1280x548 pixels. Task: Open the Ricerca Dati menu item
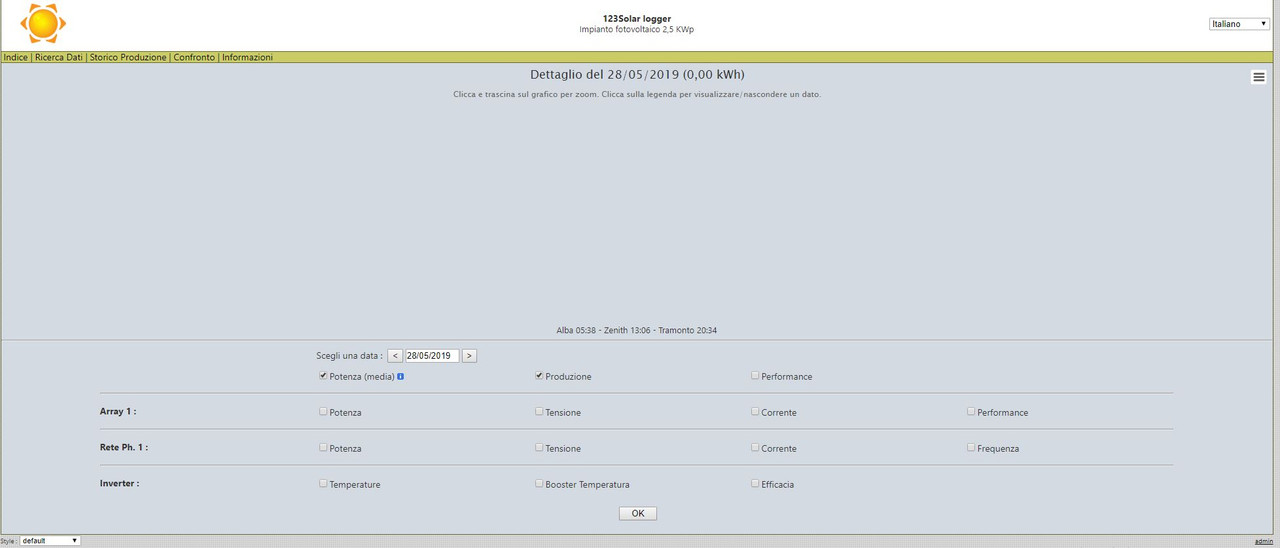(x=59, y=58)
